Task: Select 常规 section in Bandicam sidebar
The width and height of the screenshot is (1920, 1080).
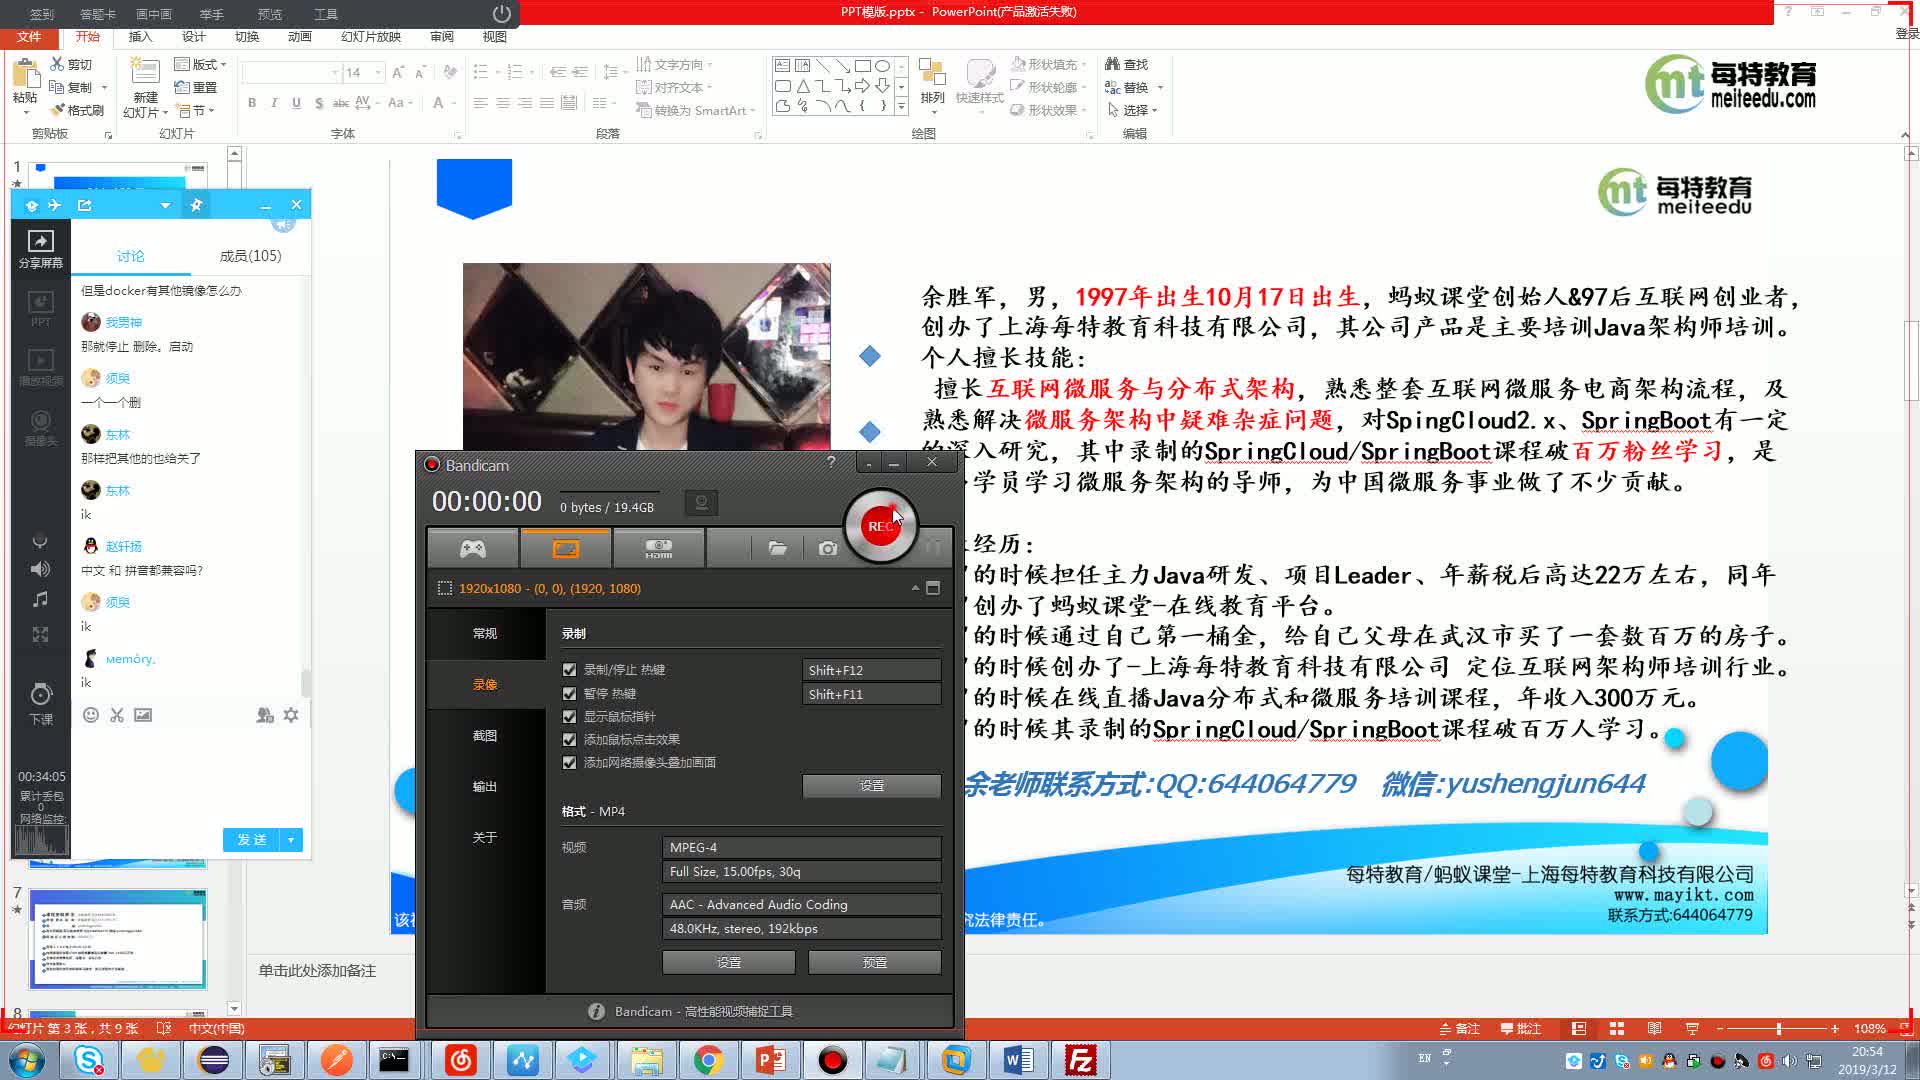Action: (485, 633)
